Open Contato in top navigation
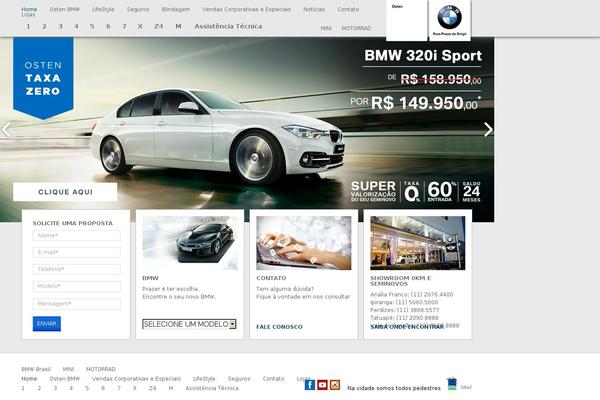Image resolution: width=600 pixels, height=400 pixels. (x=348, y=9)
